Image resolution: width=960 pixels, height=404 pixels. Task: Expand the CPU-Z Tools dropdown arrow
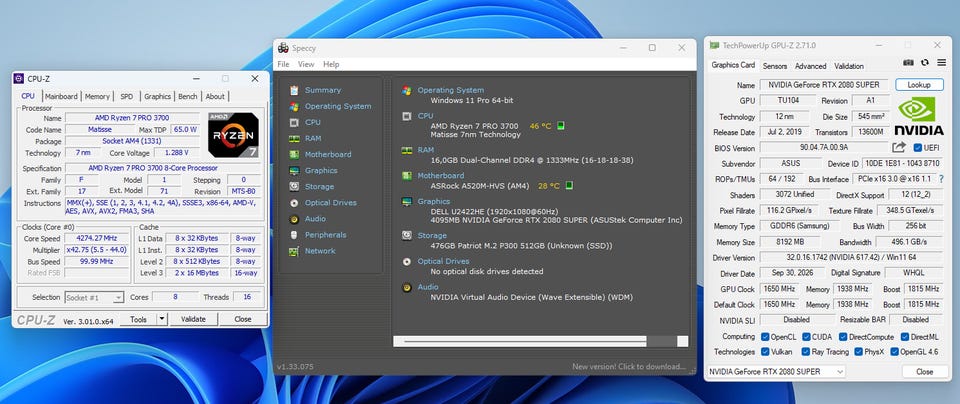point(162,319)
